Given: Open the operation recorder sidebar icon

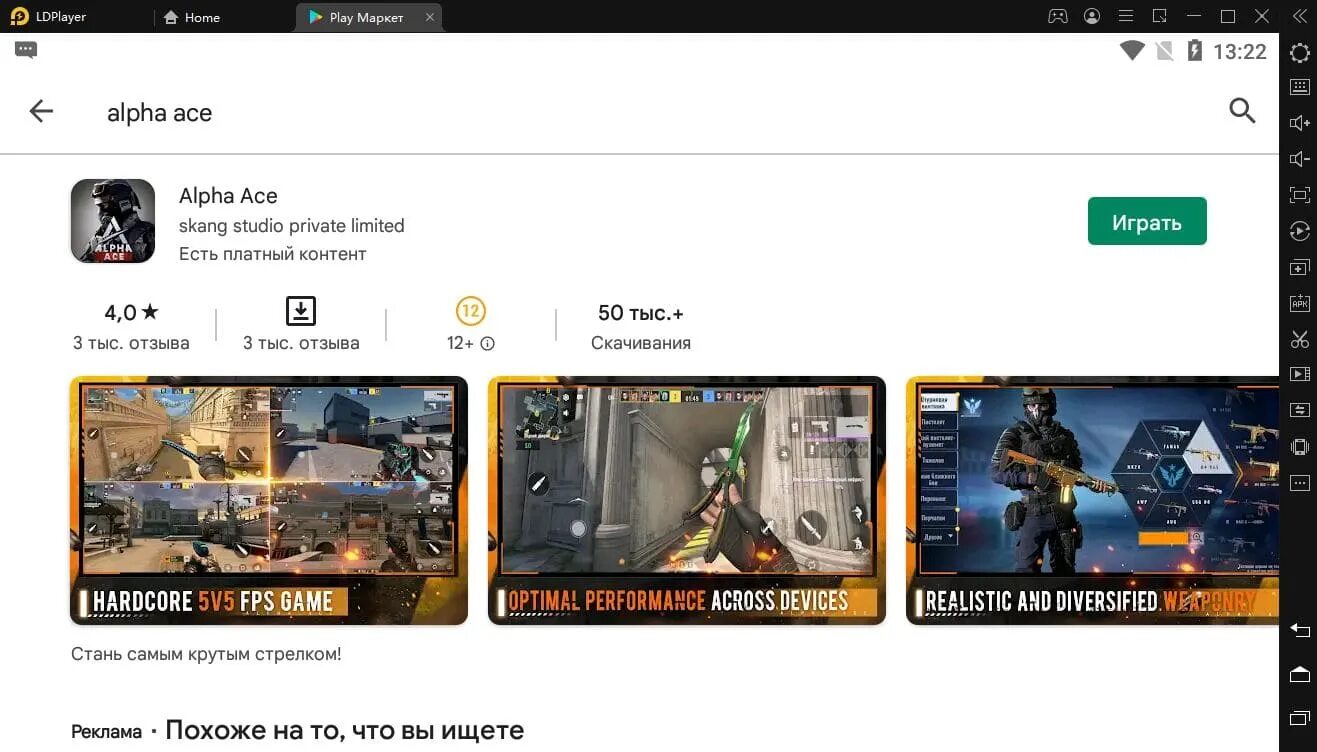Looking at the screenshot, I should (x=1300, y=231).
